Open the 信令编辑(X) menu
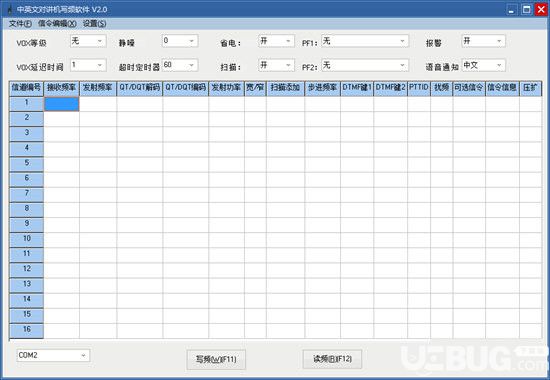This screenshot has width=550, height=380. tap(57, 24)
